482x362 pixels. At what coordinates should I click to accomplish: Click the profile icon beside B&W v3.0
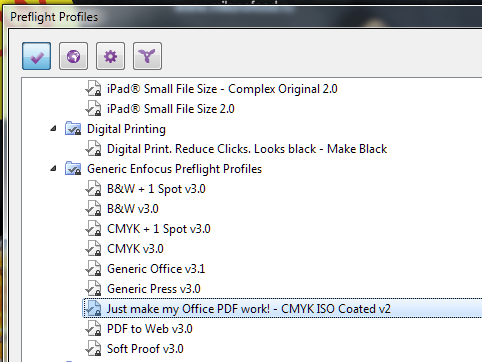(x=93, y=209)
